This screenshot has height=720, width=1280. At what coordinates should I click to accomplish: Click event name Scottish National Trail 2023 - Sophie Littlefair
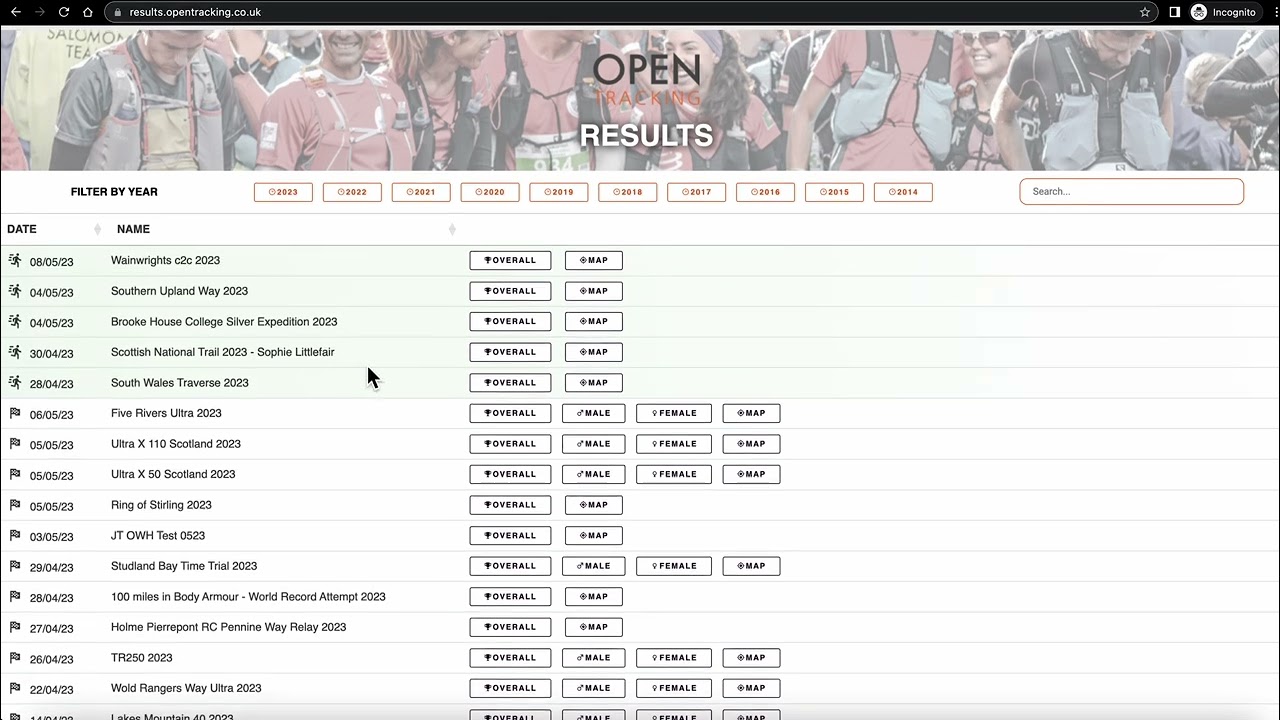tap(223, 352)
